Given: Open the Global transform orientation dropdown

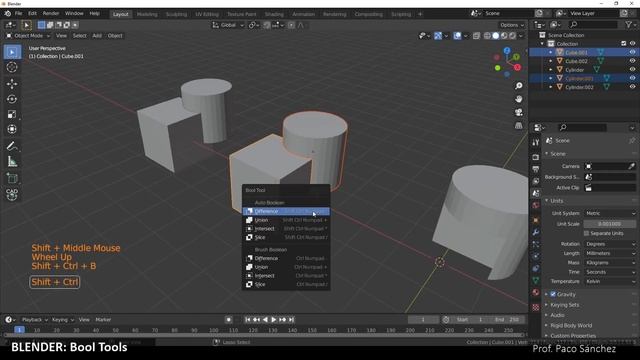Looking at the screenshot, I should [x=228, y=25].
